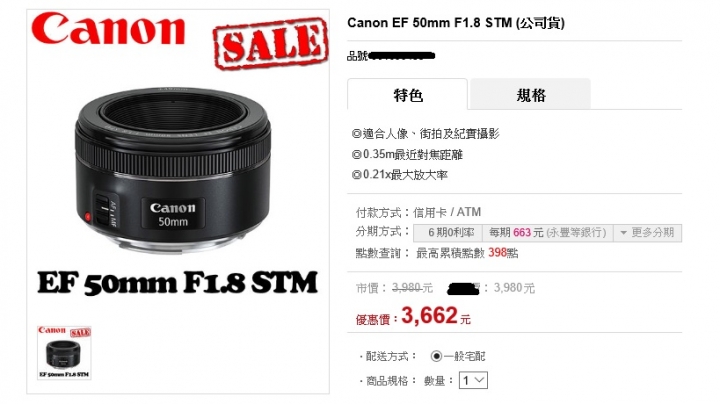The image size is (720, 404).
Task: Click the main Canon 50mm lens photo
Action: [x=173, y=169]
